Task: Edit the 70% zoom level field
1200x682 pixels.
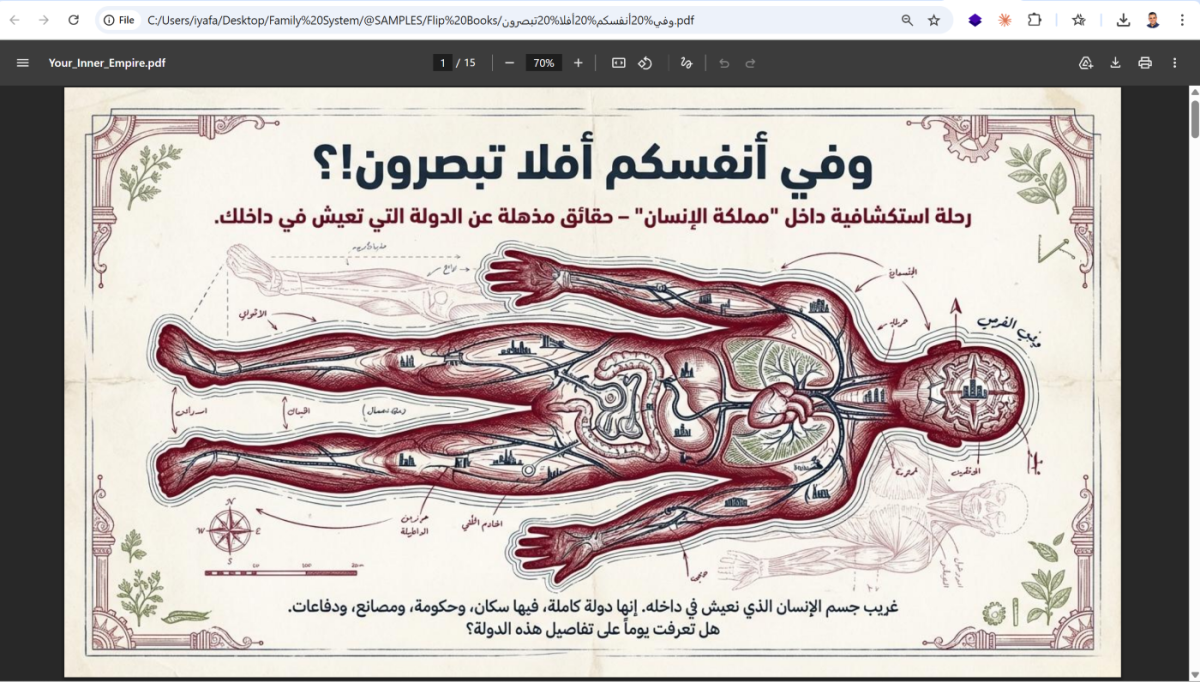Action: (x=543, y=63)
